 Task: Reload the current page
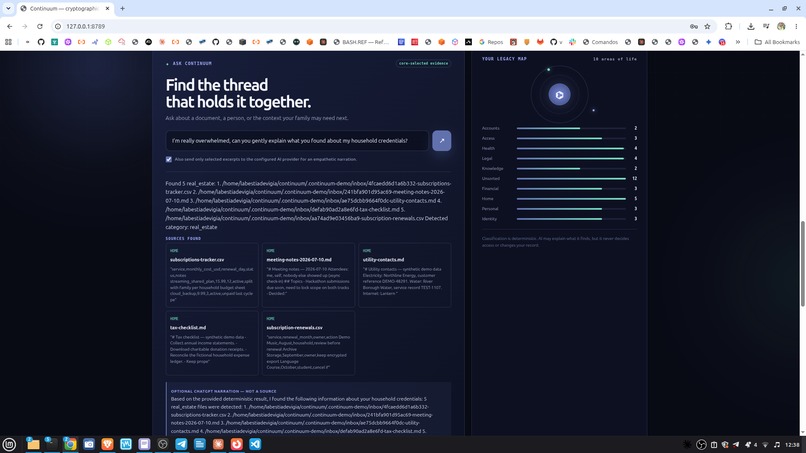tap(40, 26)
